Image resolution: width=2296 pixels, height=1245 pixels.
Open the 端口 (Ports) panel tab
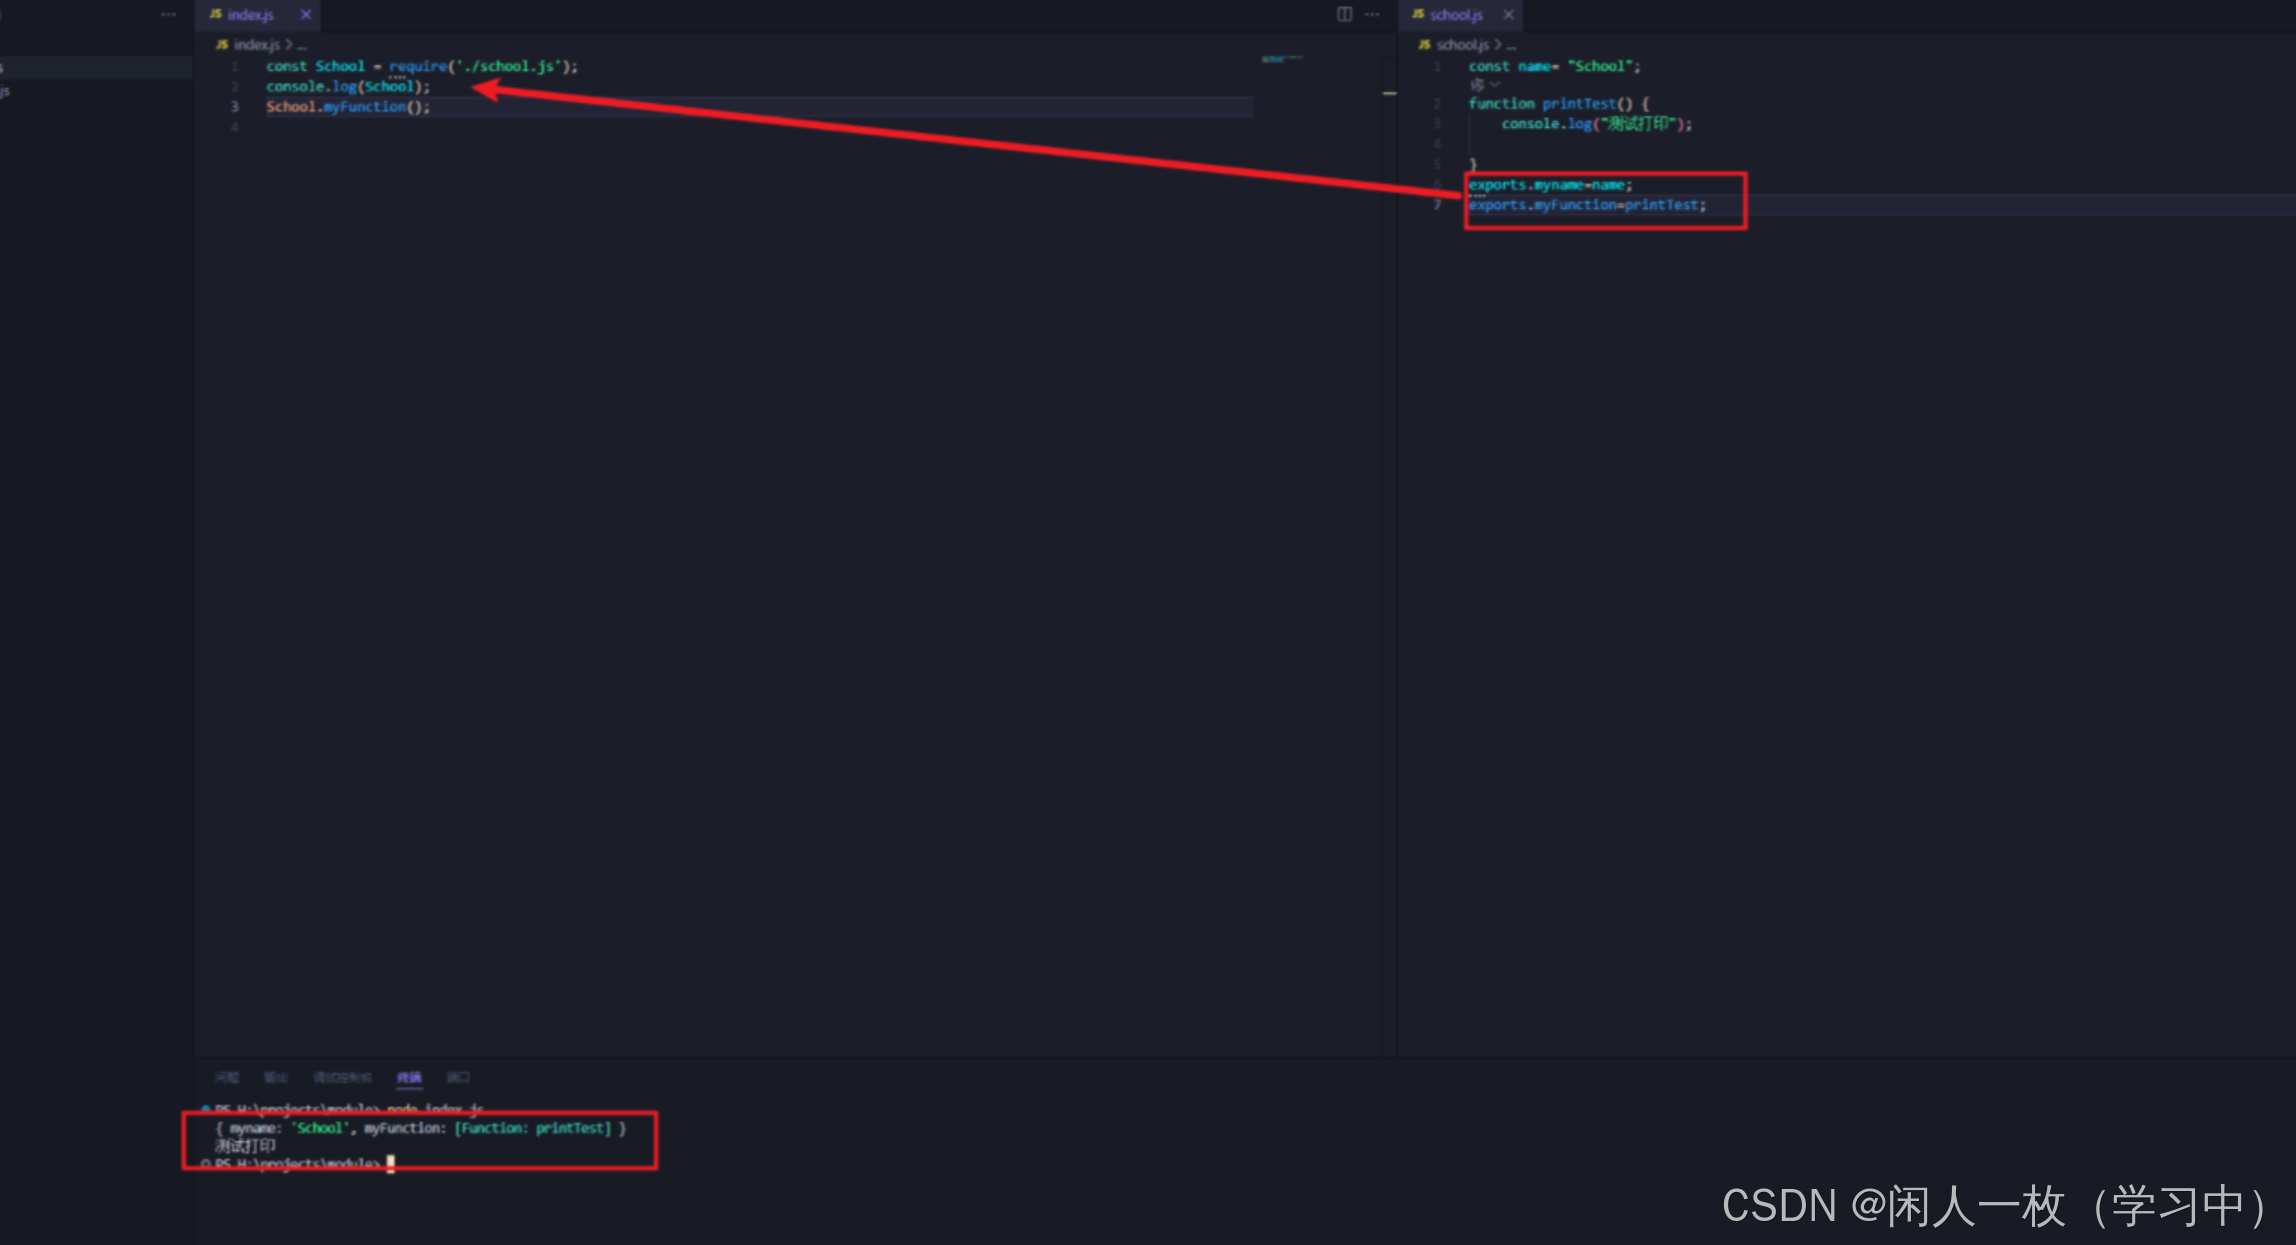(458, 1077)
